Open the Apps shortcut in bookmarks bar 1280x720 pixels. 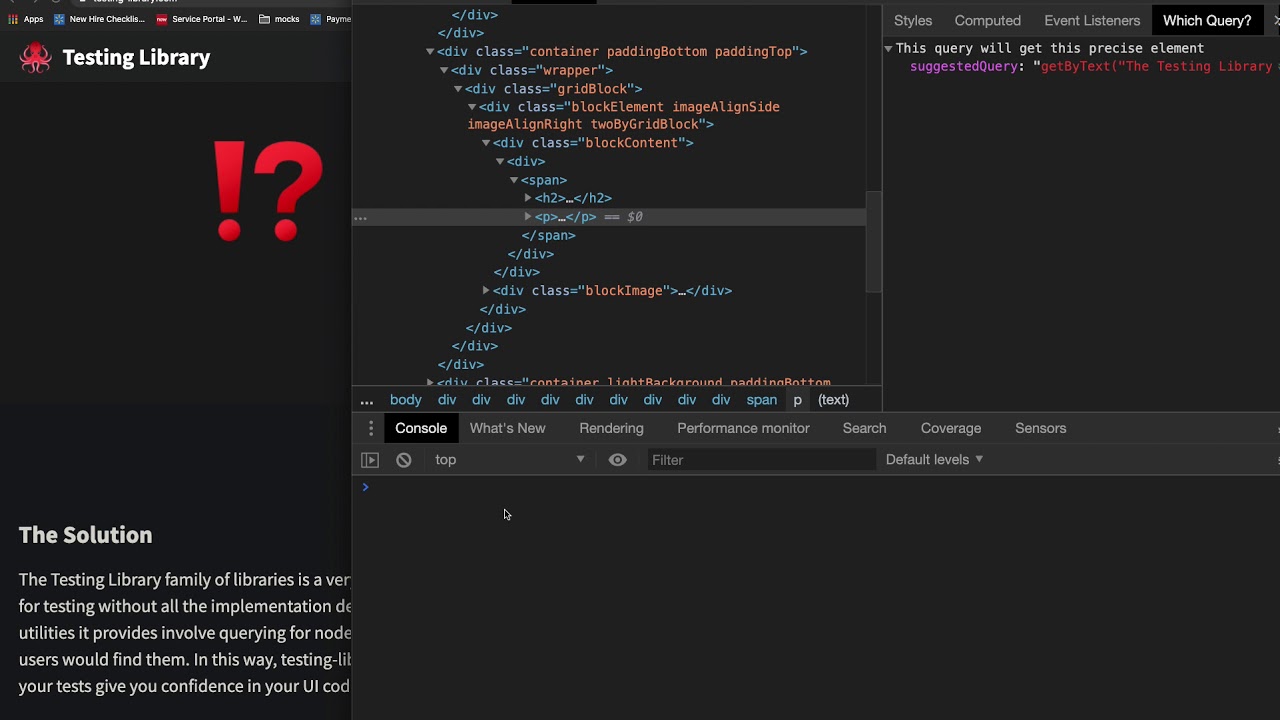[26, 19]
